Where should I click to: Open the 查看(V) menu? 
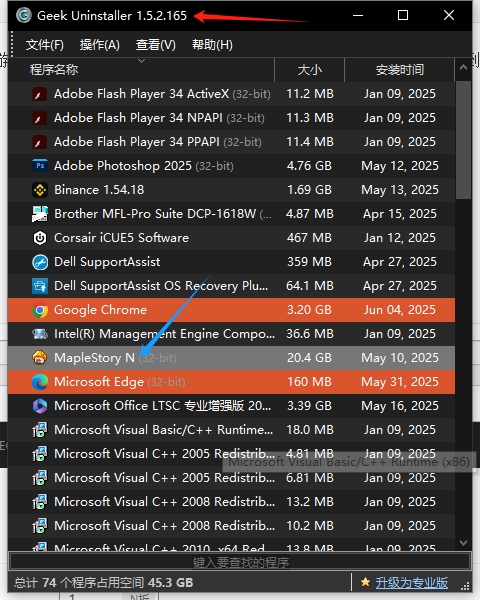tap(156, 45)
